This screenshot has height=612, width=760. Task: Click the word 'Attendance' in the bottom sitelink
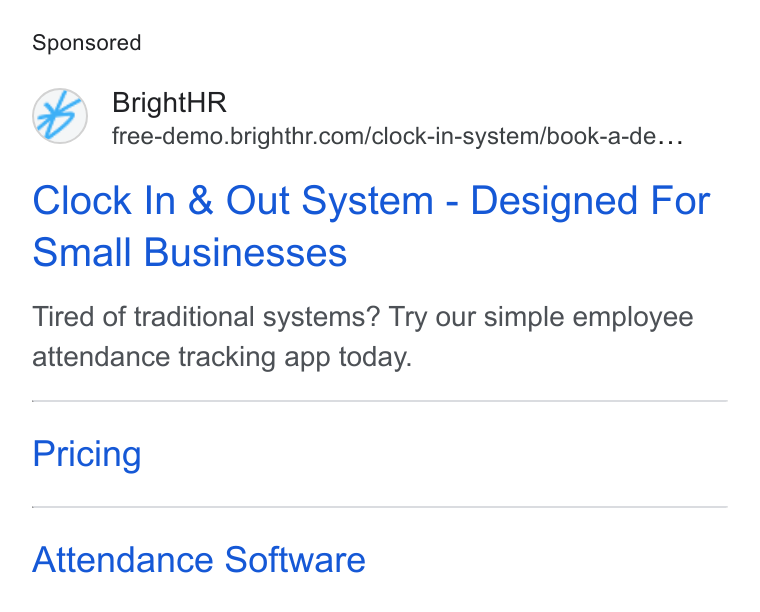tap(123, 560)
